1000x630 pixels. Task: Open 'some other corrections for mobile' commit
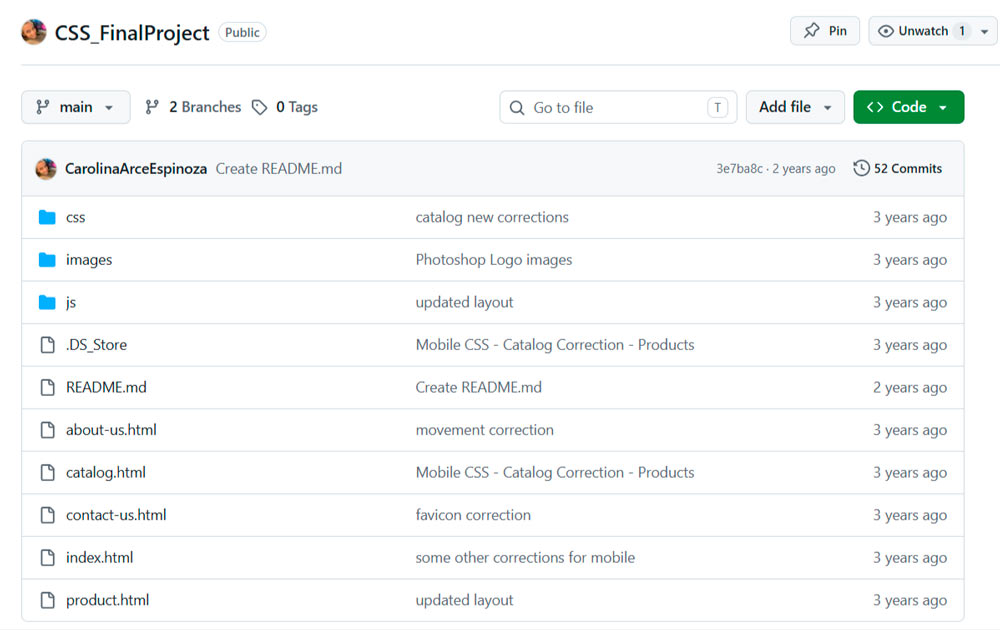pos(526,557)
